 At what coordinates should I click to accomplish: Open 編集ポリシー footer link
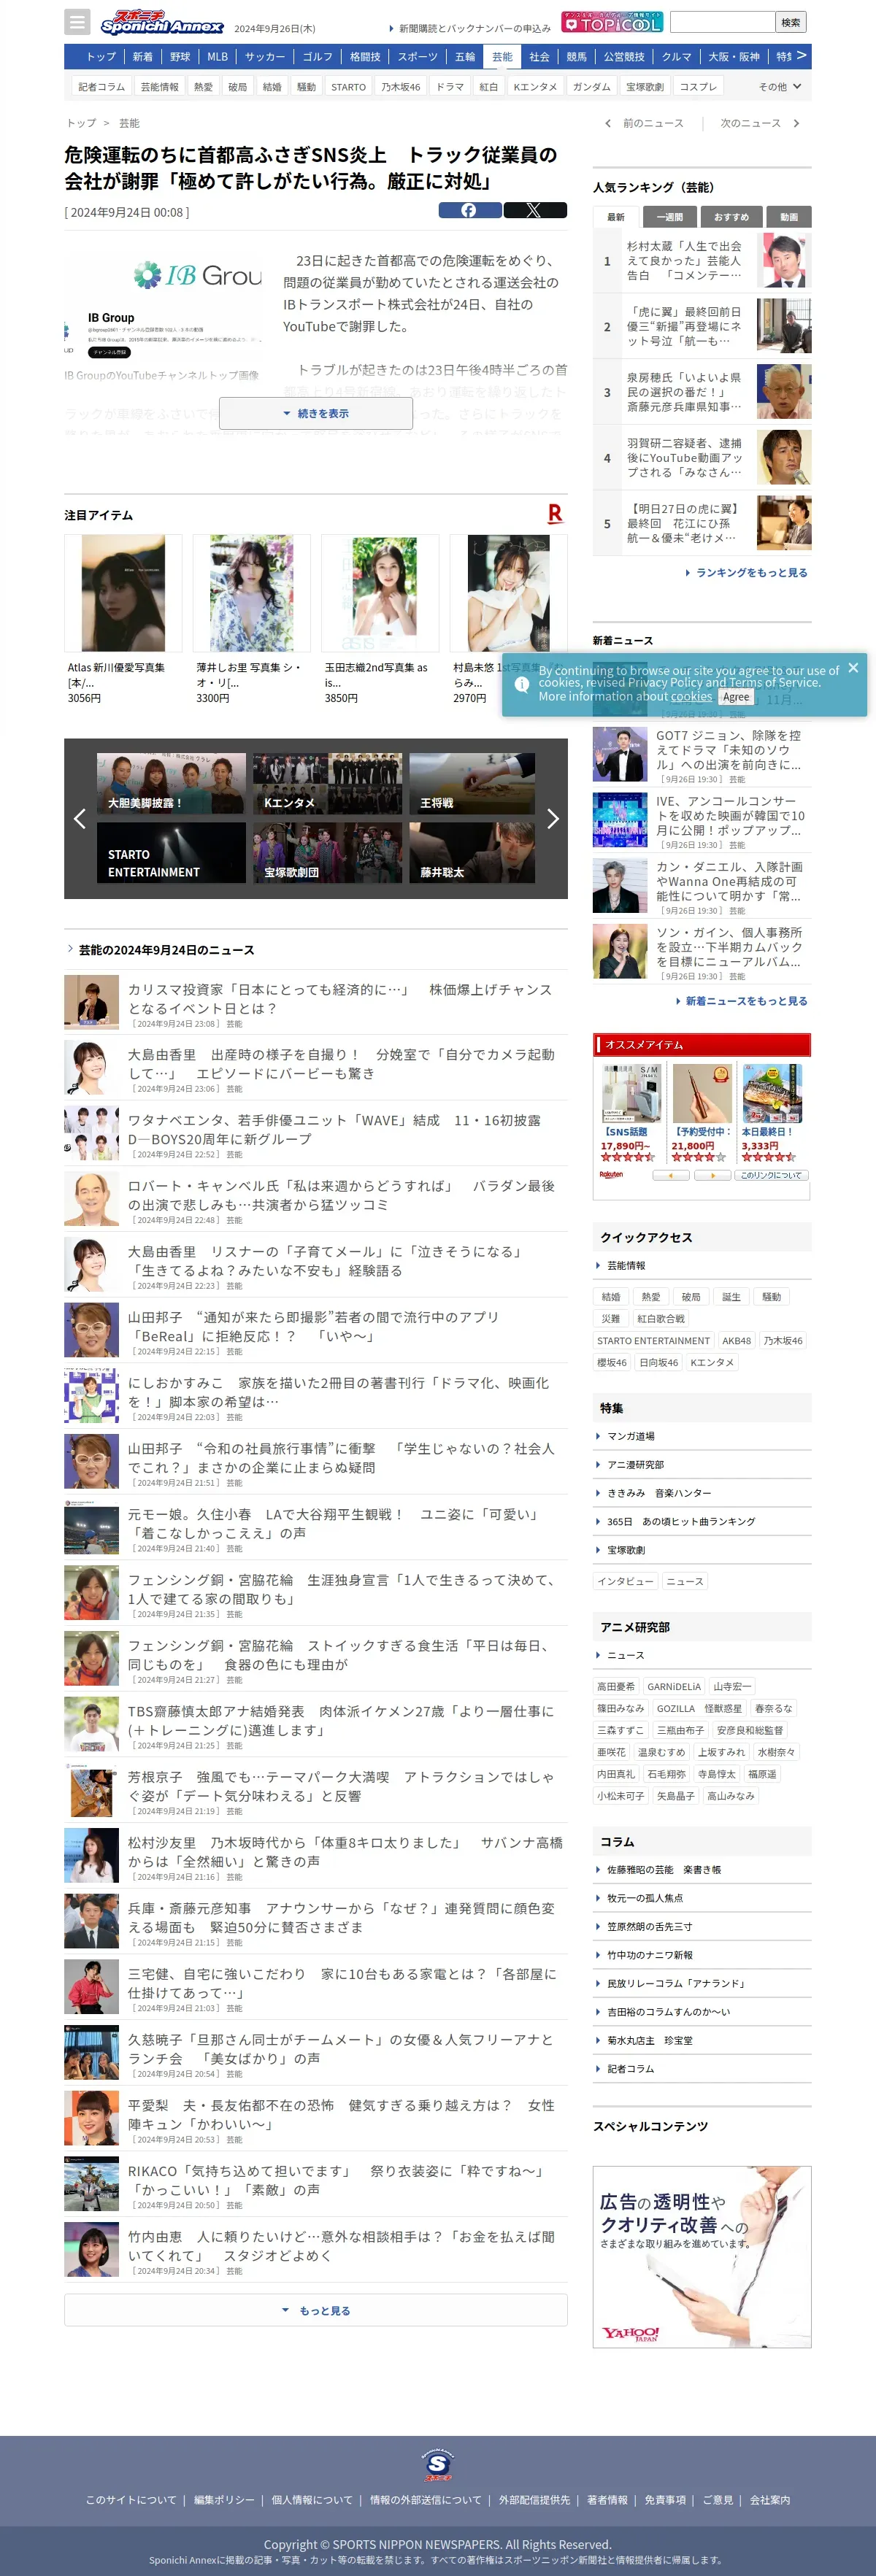tap(224, 2499)
